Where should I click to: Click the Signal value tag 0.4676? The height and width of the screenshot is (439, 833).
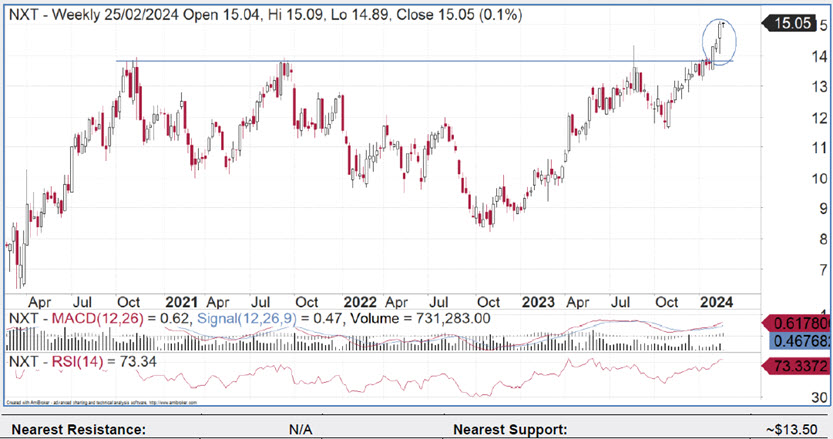801,341
